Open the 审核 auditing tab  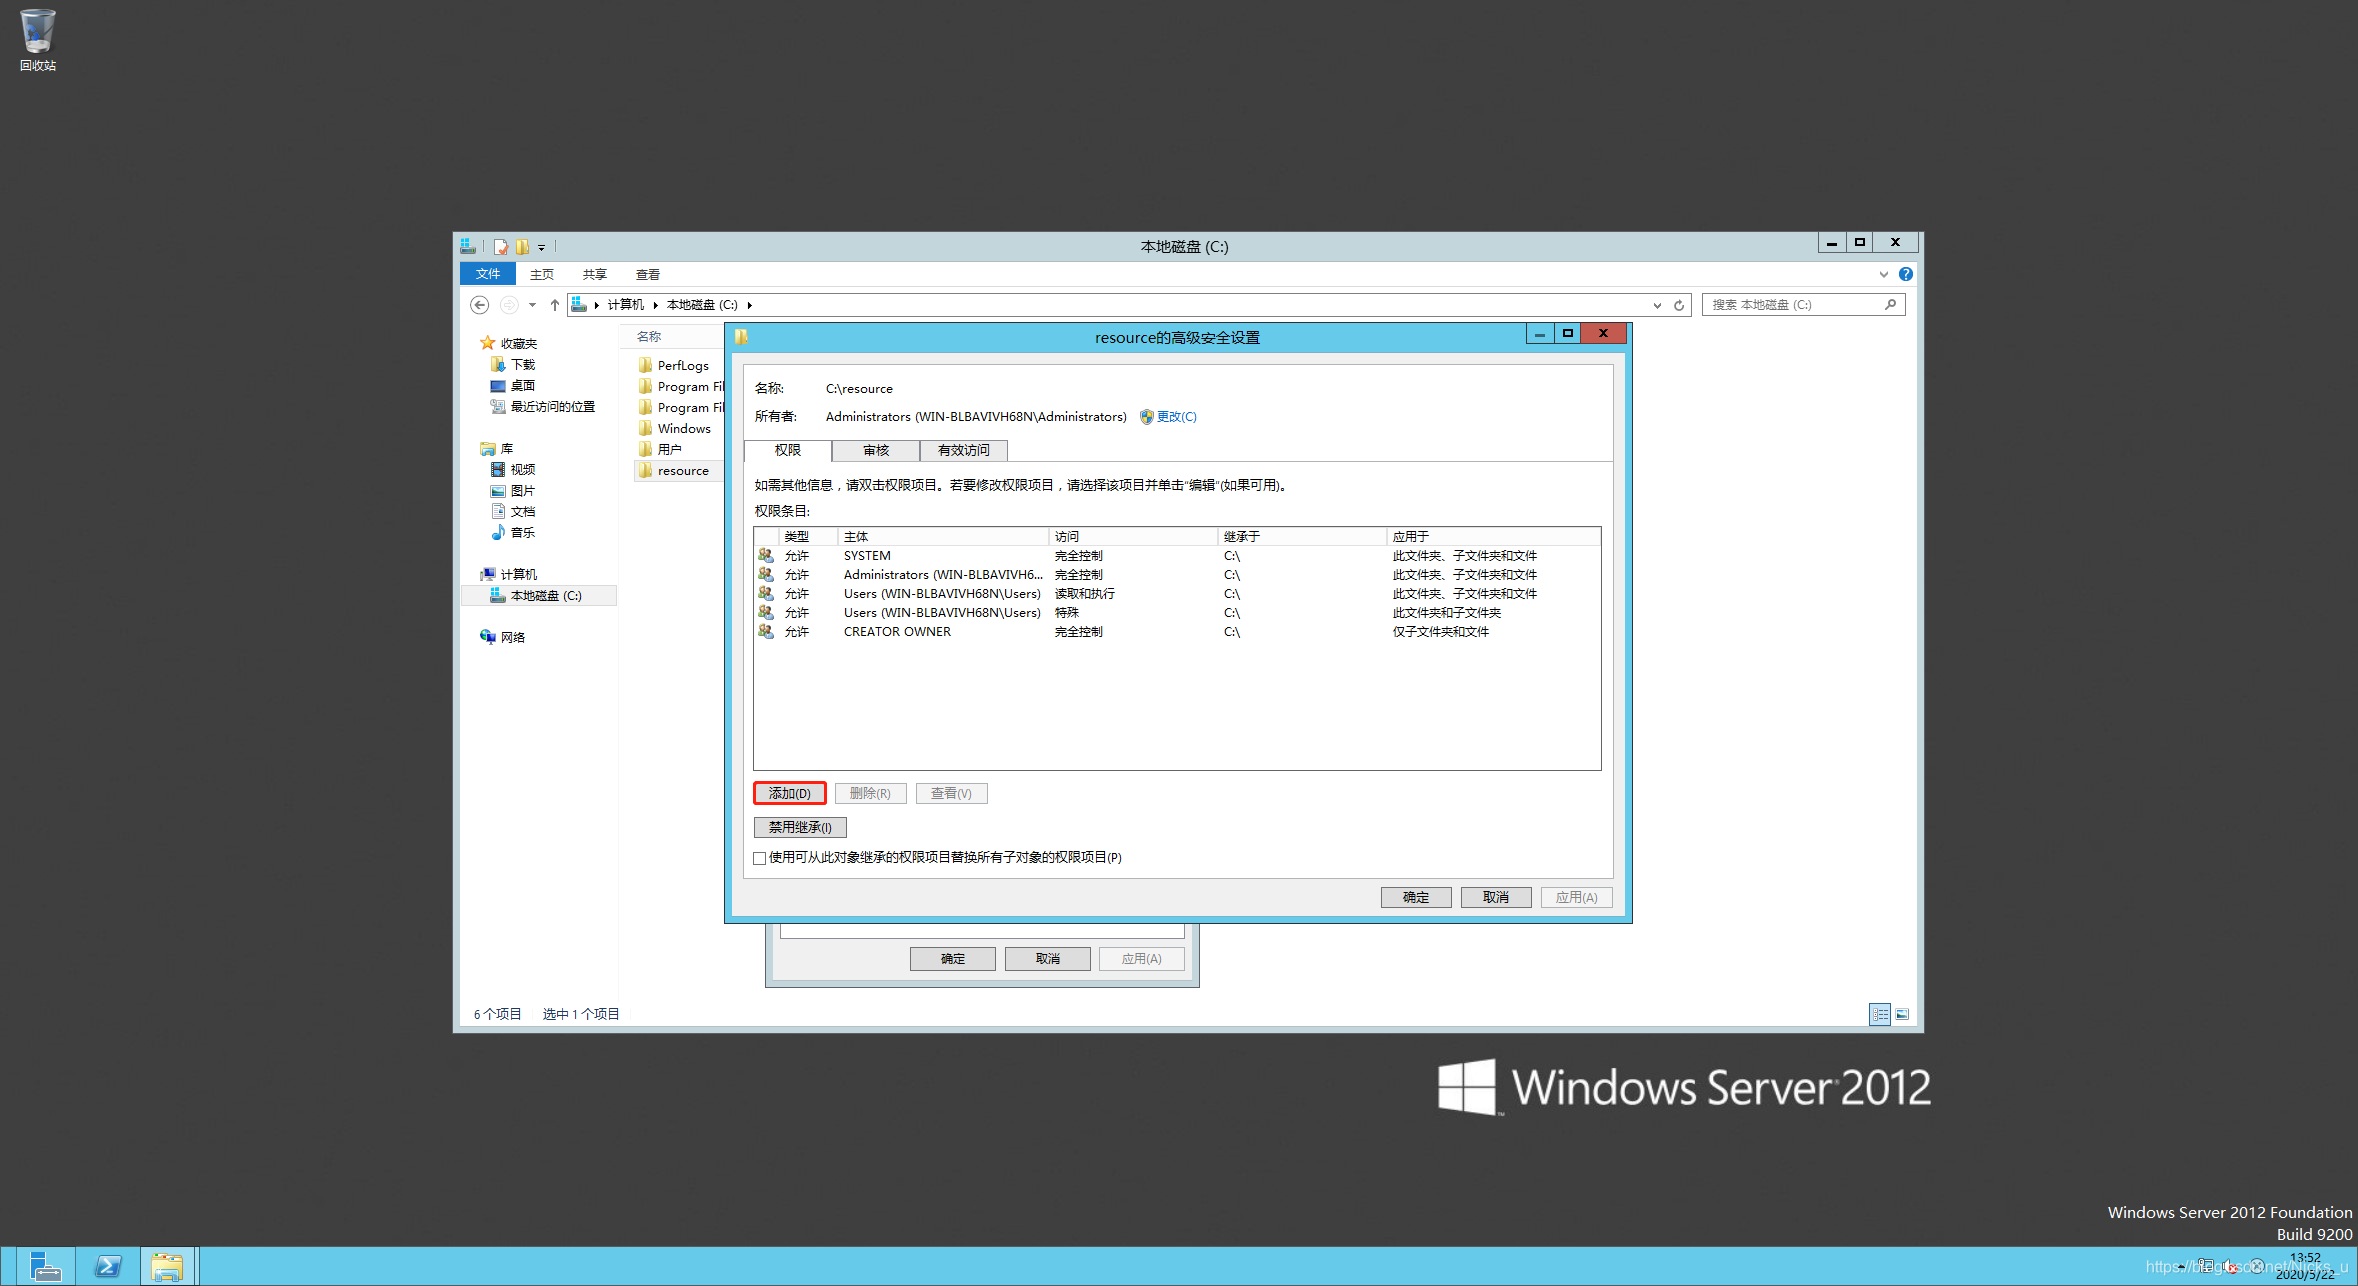coord(875,451)
